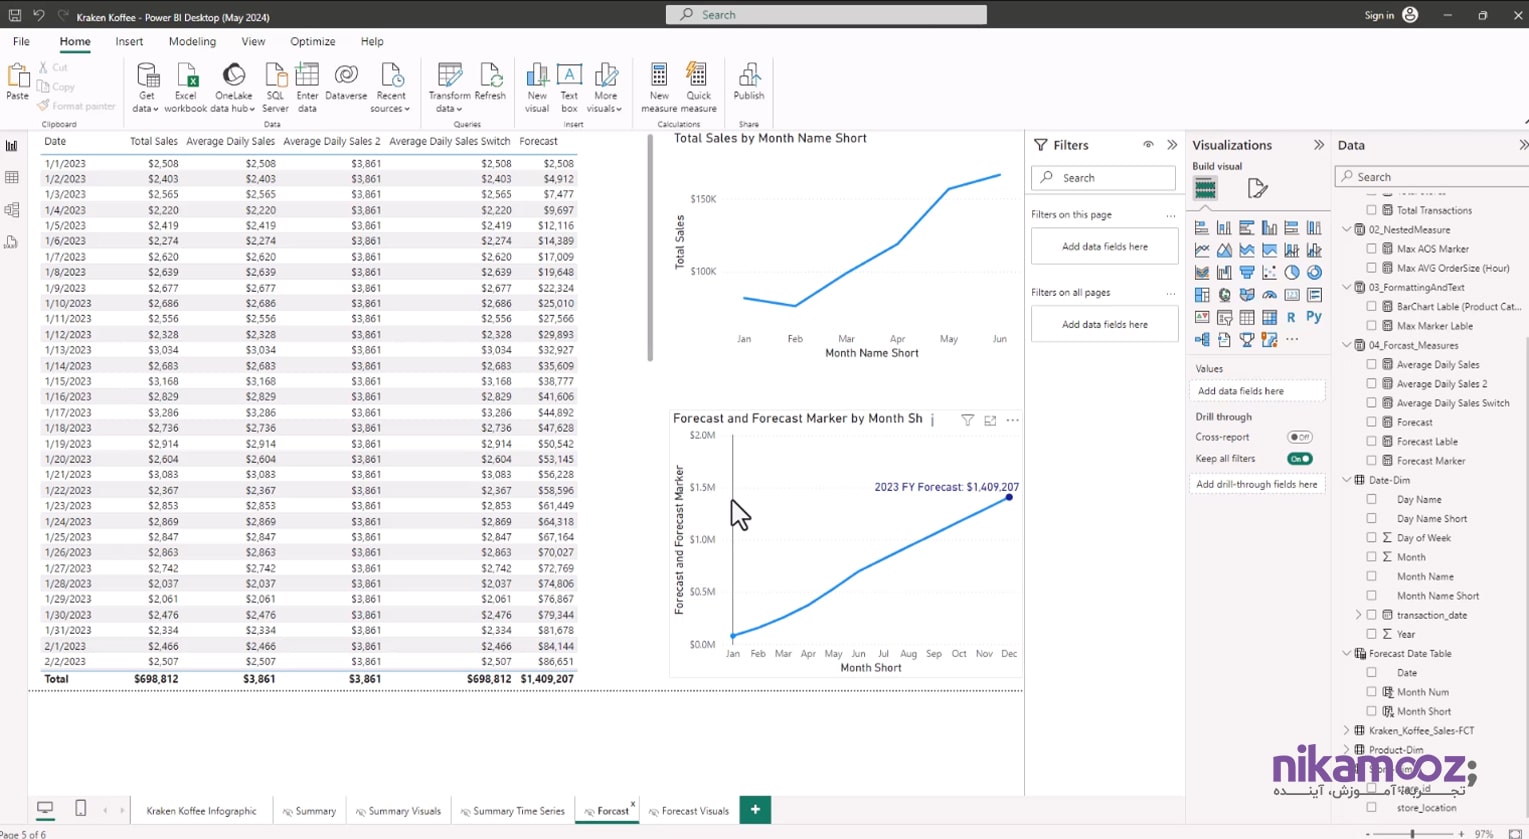1529x839 pixels.
Task: Collapse the Filters pane
Action: pos(1172,145)
